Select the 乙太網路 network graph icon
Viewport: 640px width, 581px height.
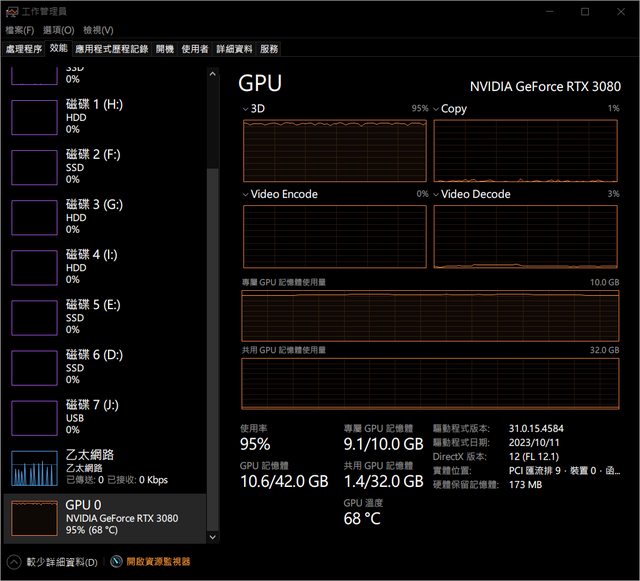pyautogui.click(x=34, y=468)
